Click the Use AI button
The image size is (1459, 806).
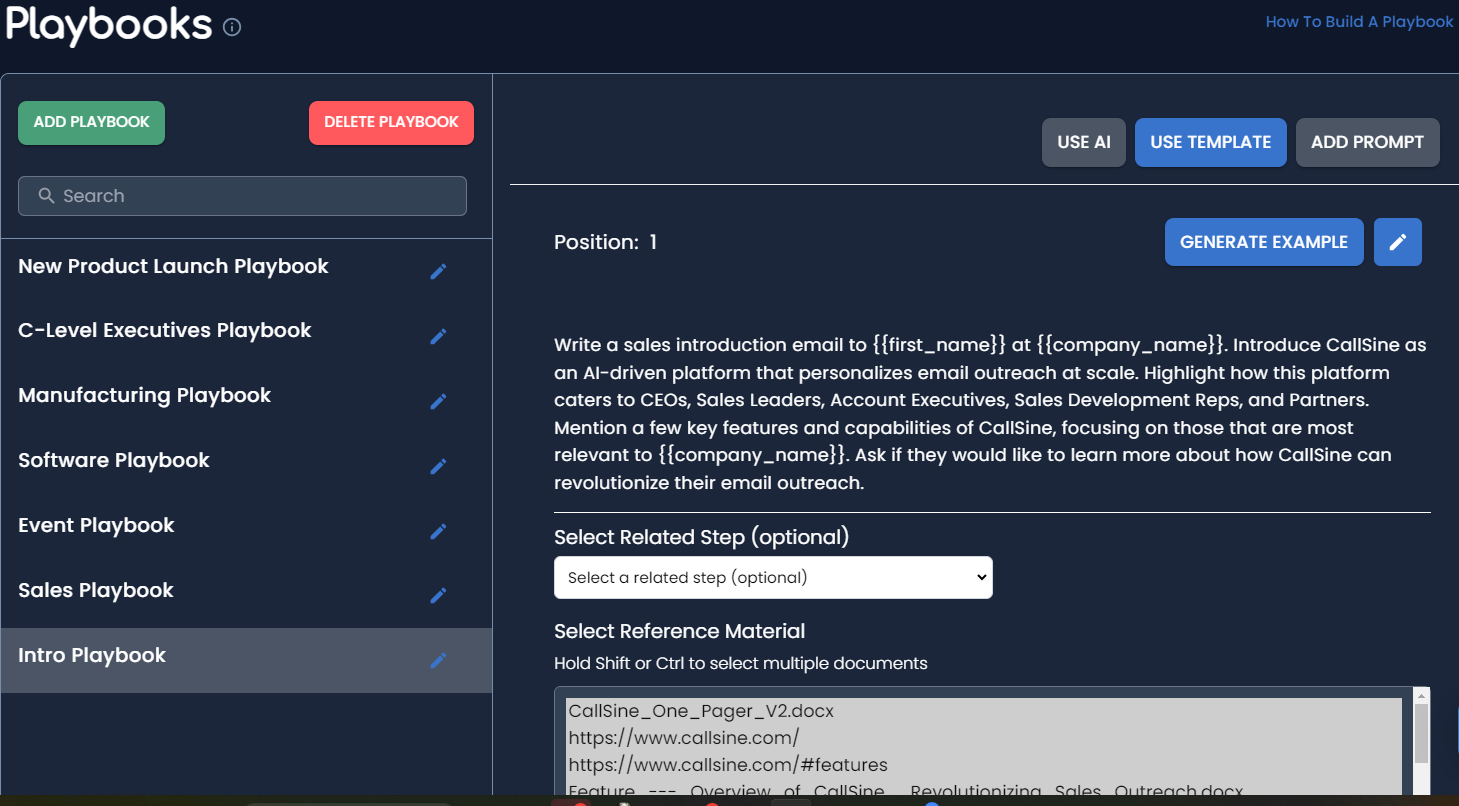click(1084, 142)
